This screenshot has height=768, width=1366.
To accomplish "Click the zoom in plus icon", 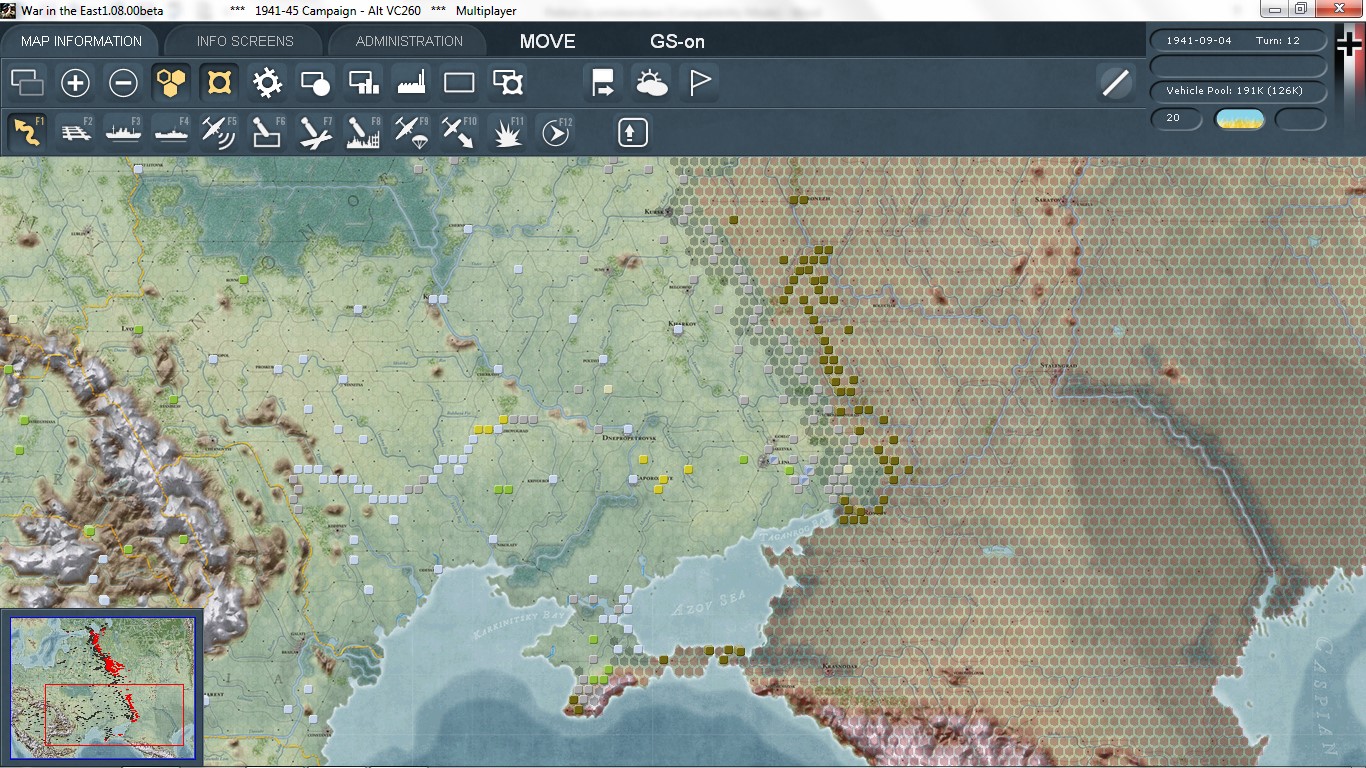I will pyautogui.click(x=76, y=83).
